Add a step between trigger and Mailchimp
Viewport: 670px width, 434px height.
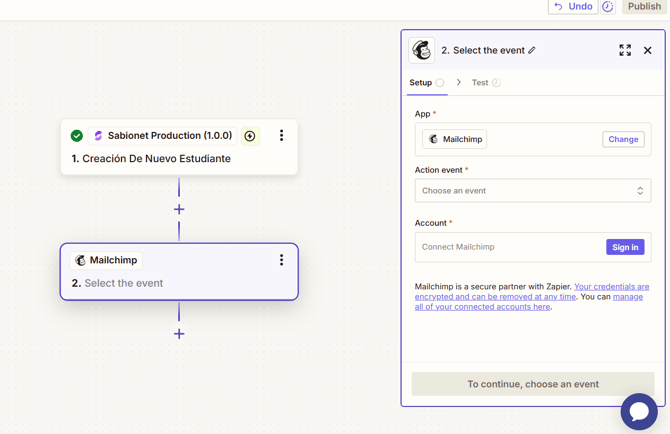tap(179, 209)
